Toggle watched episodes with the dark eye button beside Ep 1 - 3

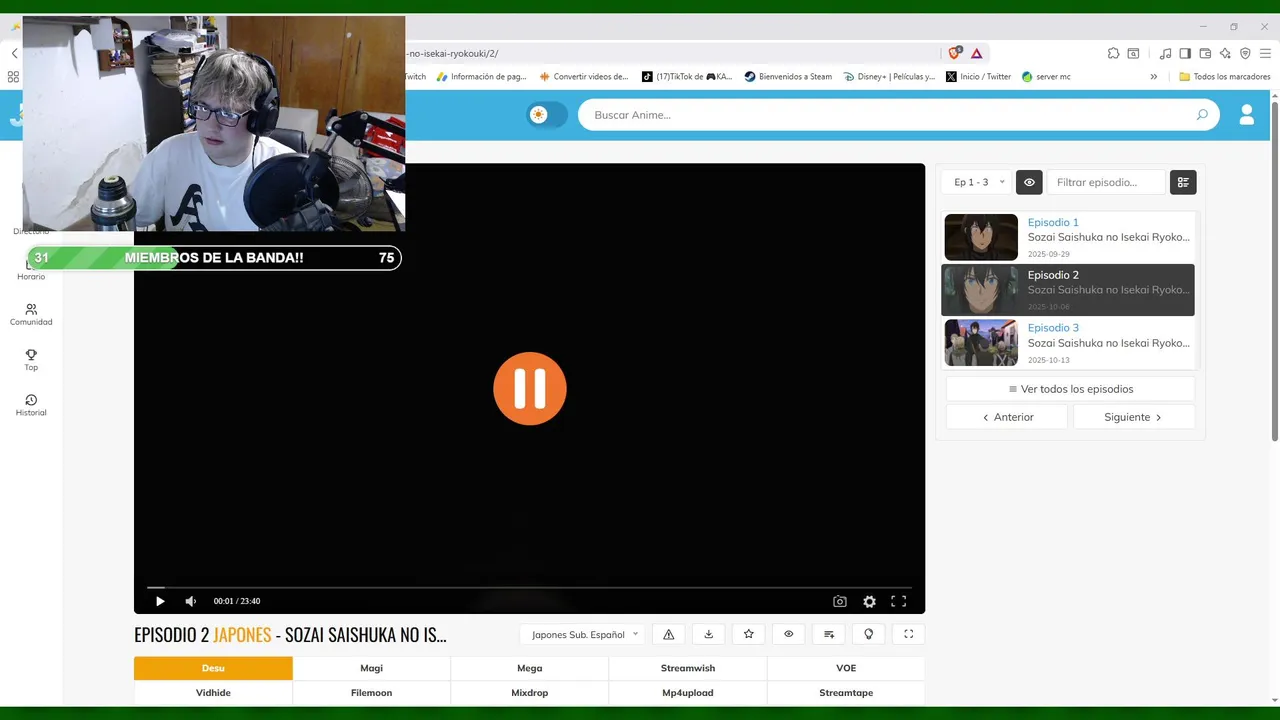[x=1029, y=182]
